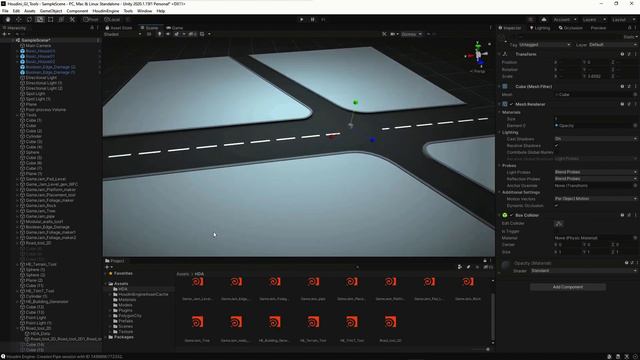Click the HE_Building_Generator HDA asset icon

(x=275, y=322)
